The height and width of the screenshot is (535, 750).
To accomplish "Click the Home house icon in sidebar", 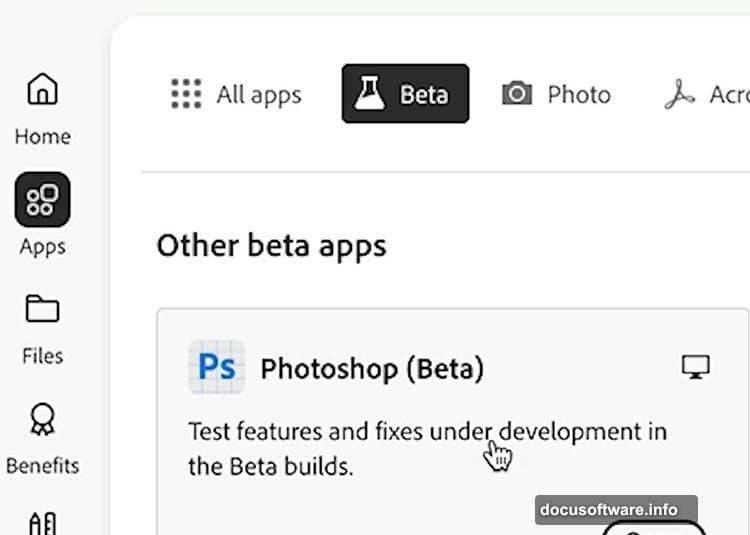I will pos(42,90).
